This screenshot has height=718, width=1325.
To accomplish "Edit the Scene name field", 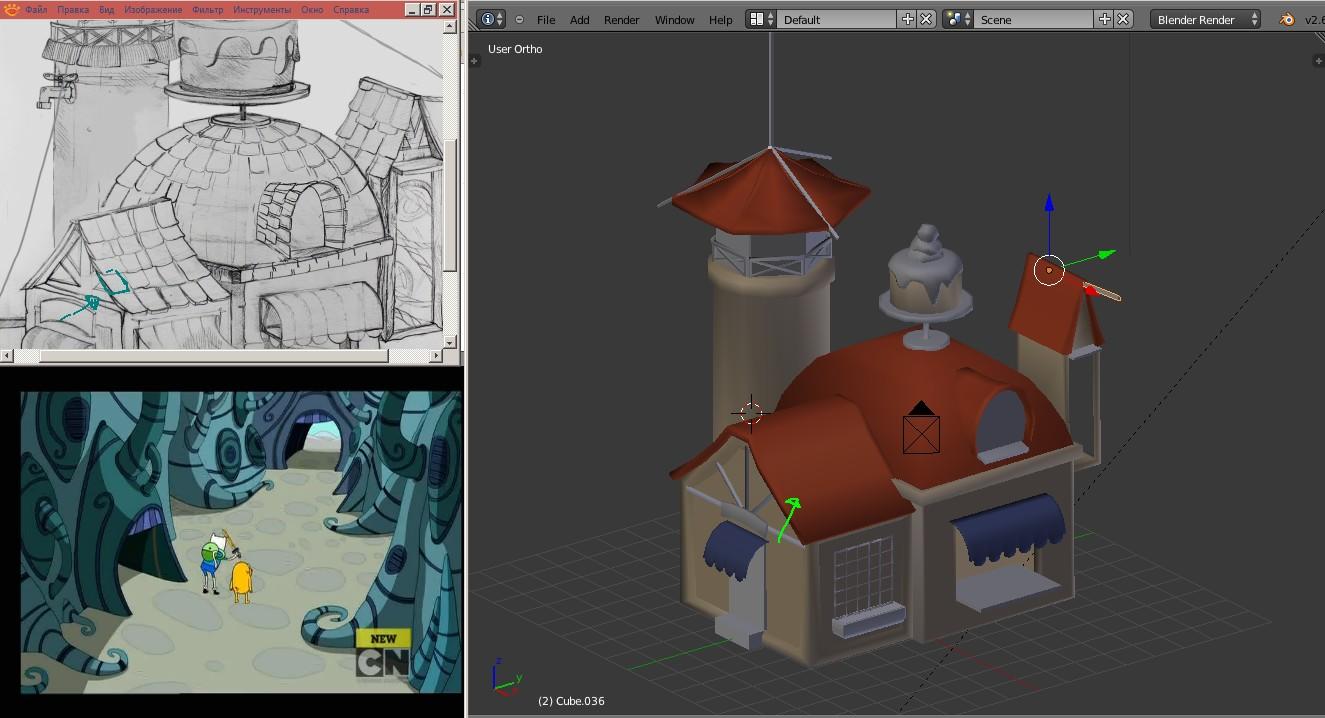I will 1035,19.
